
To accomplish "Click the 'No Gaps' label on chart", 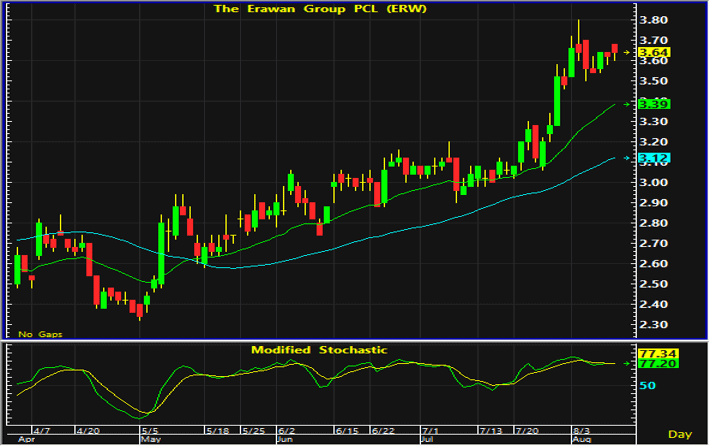I will click(x=40, y=334).
